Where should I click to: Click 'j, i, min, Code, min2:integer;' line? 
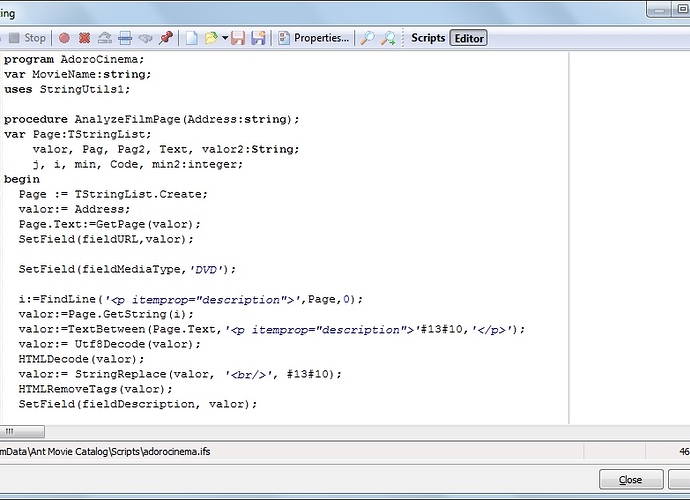coord(137,164)
